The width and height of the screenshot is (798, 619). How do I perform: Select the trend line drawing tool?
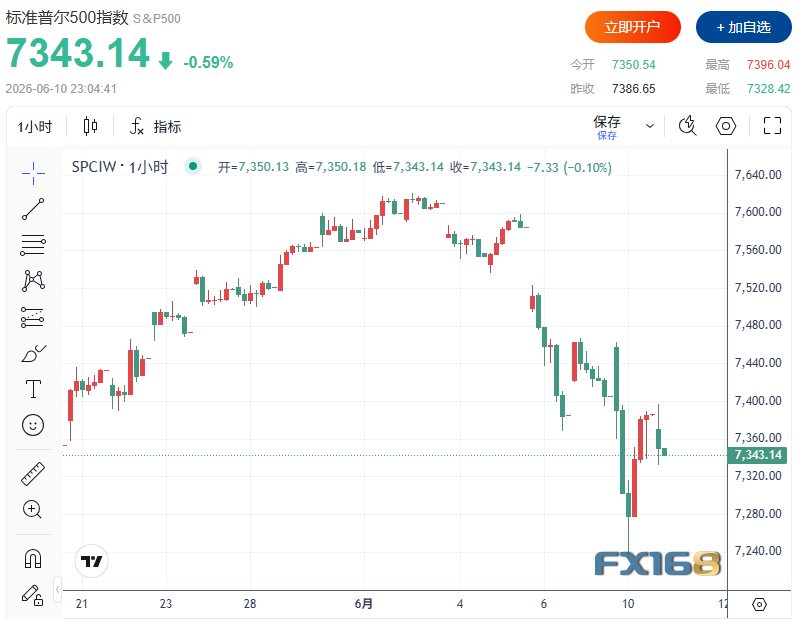33,209
